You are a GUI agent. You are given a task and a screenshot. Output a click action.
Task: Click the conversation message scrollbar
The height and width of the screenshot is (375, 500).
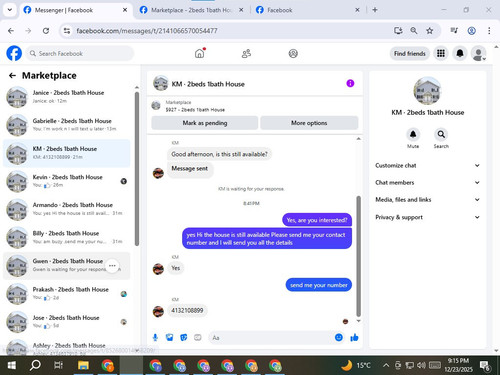358,256
